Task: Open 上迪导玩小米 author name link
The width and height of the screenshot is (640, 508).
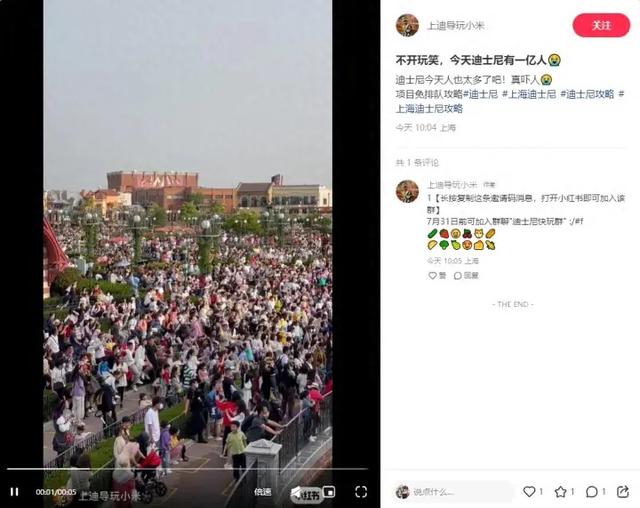Action: click(x=456, y=26)
